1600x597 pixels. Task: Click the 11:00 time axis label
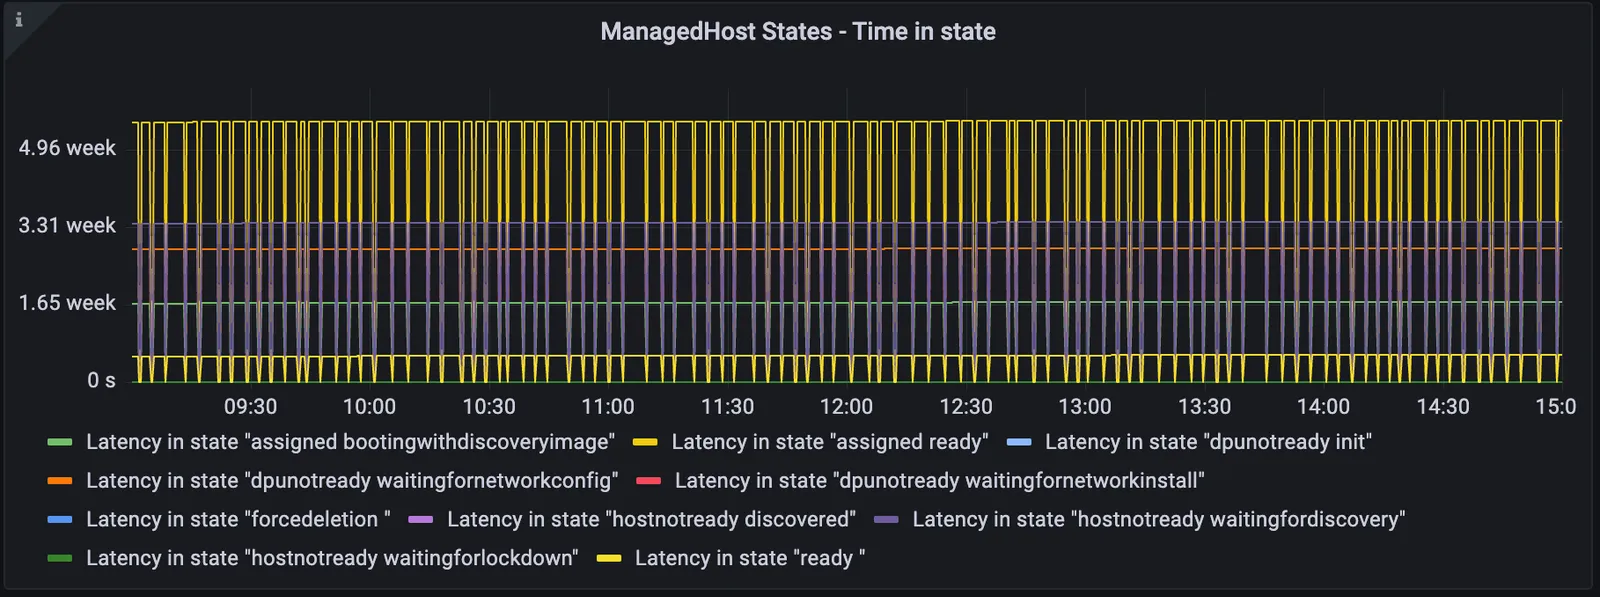click(608, 407)
